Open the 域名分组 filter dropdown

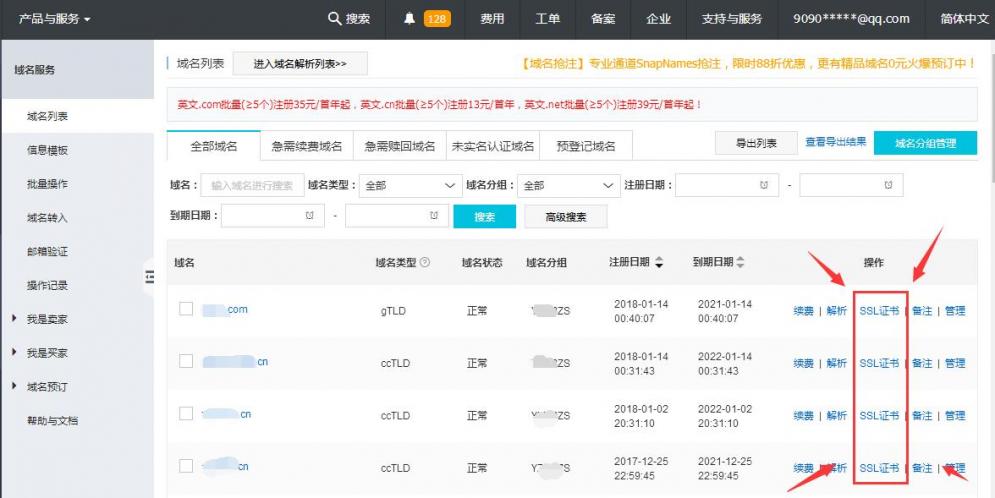pyautogui.click(x=568, y=185)
